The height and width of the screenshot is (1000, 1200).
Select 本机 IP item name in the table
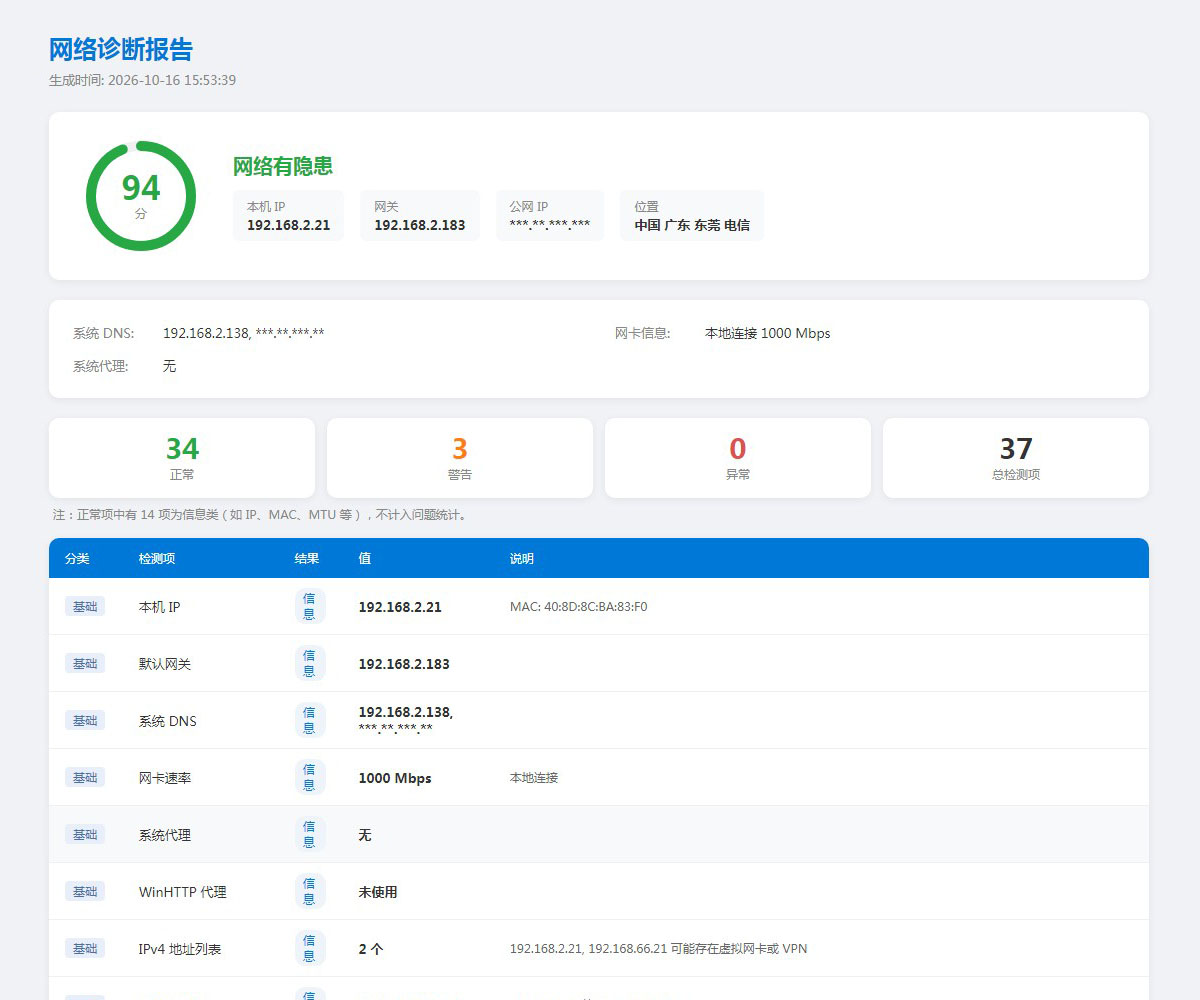pyautogui.click(x=160, y=607)
